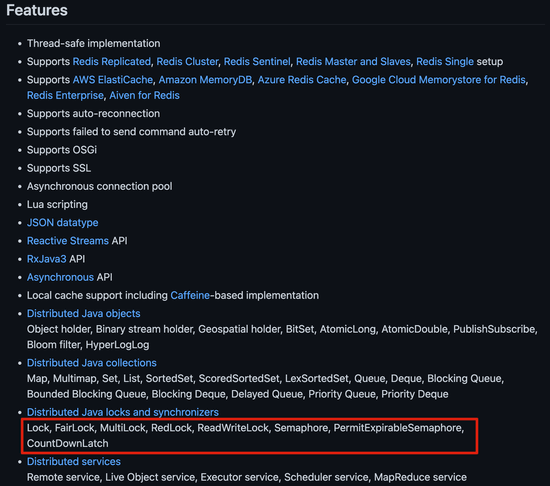Visit the Redis Single link
The image size is (550, 486).
coord(445,61)
